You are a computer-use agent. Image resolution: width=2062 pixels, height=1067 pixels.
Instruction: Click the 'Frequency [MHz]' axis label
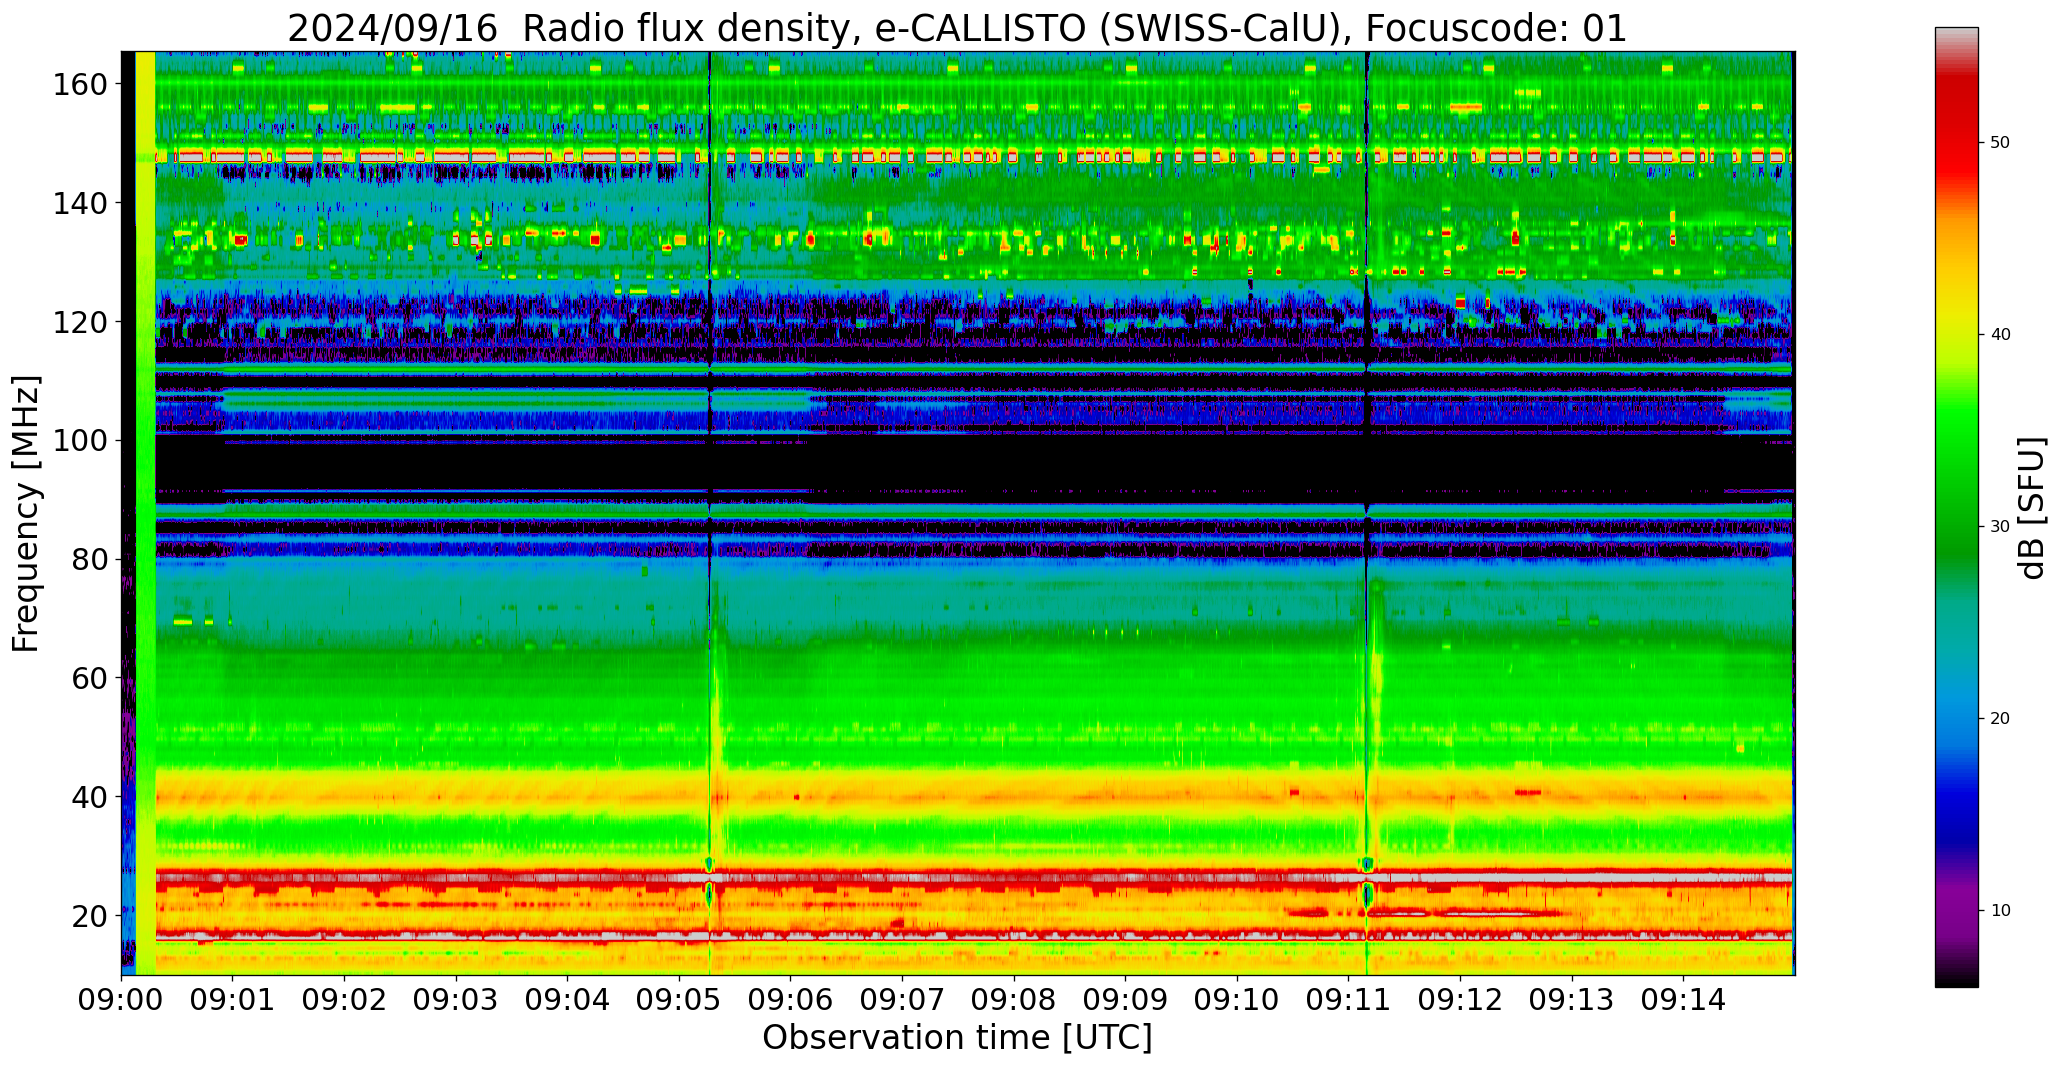(x=26, y=513)
